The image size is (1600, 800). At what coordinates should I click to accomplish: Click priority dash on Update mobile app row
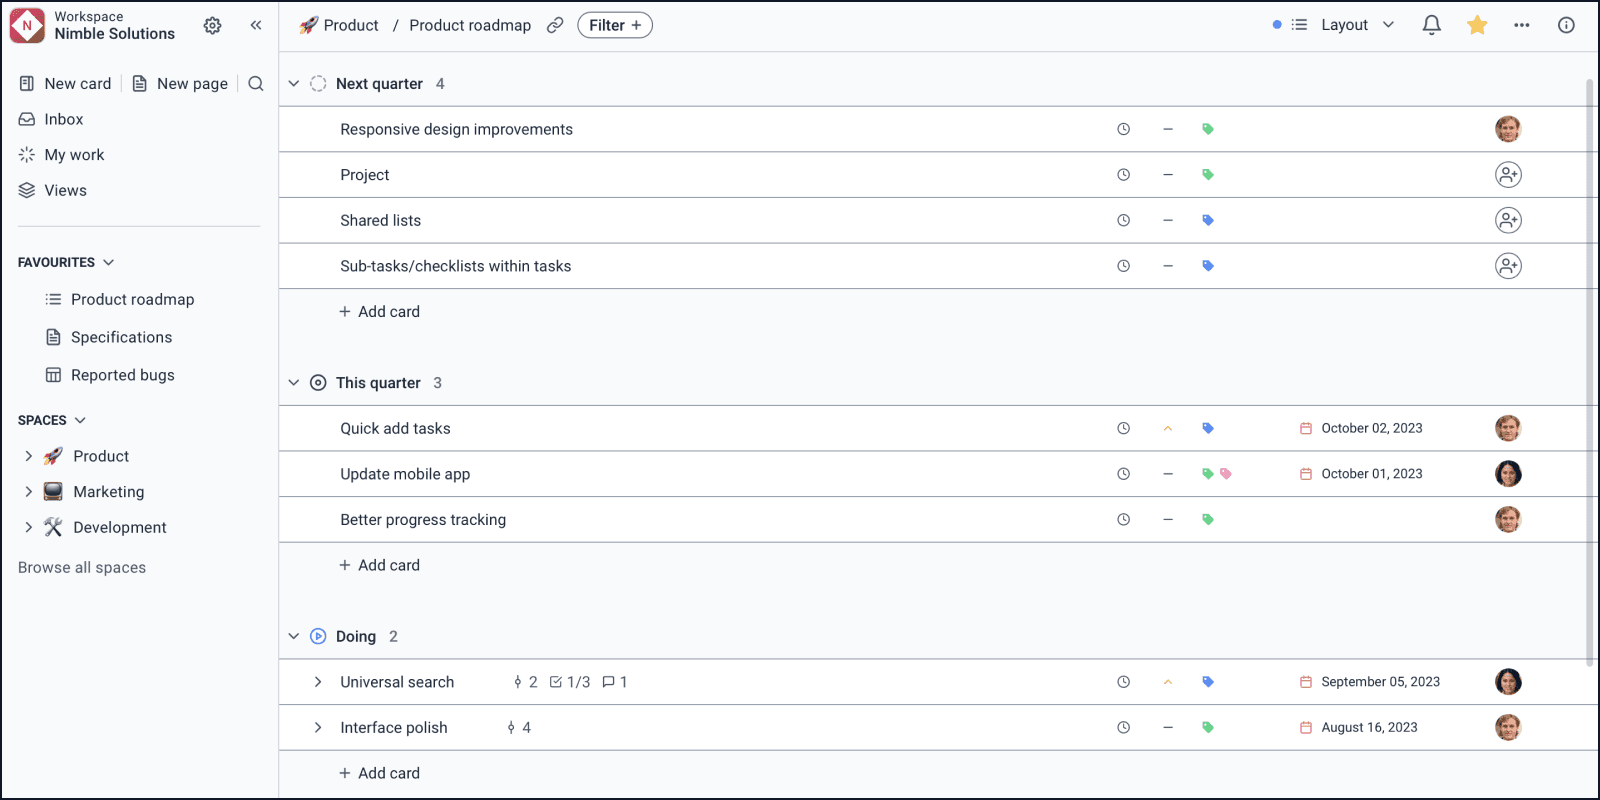click(x=1167, y=474)
